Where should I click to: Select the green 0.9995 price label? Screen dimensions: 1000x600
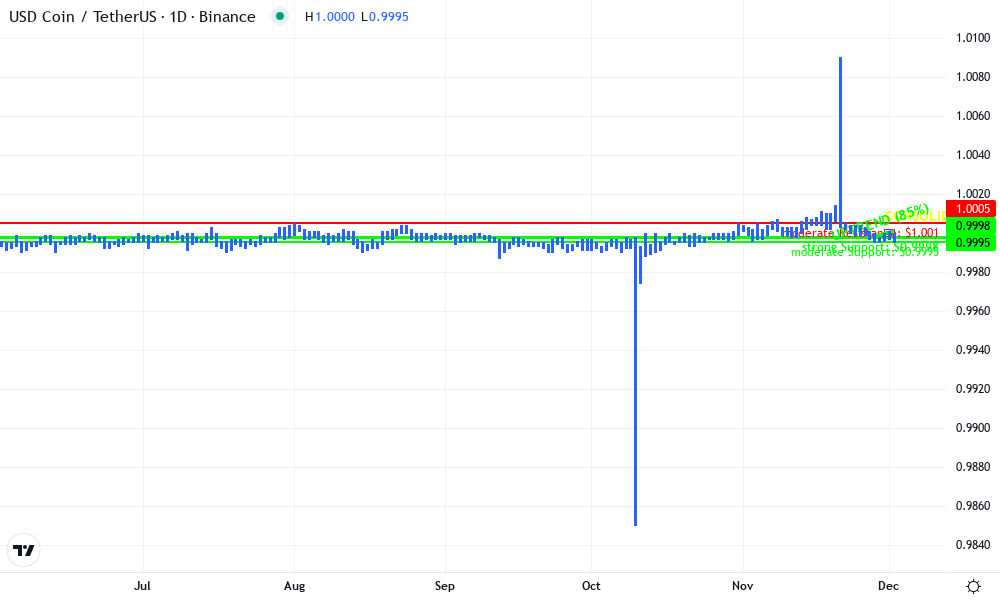coord(974,243)
